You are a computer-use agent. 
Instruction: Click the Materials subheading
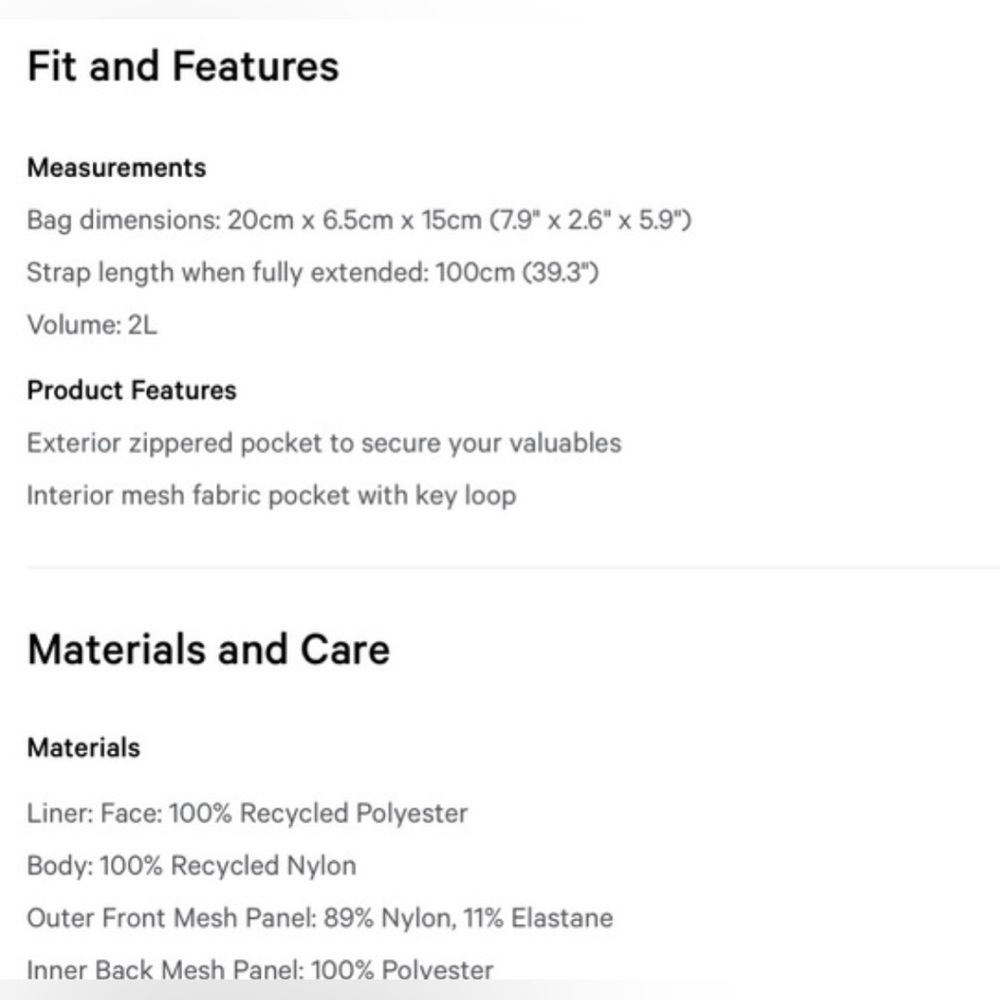[84, 747]
